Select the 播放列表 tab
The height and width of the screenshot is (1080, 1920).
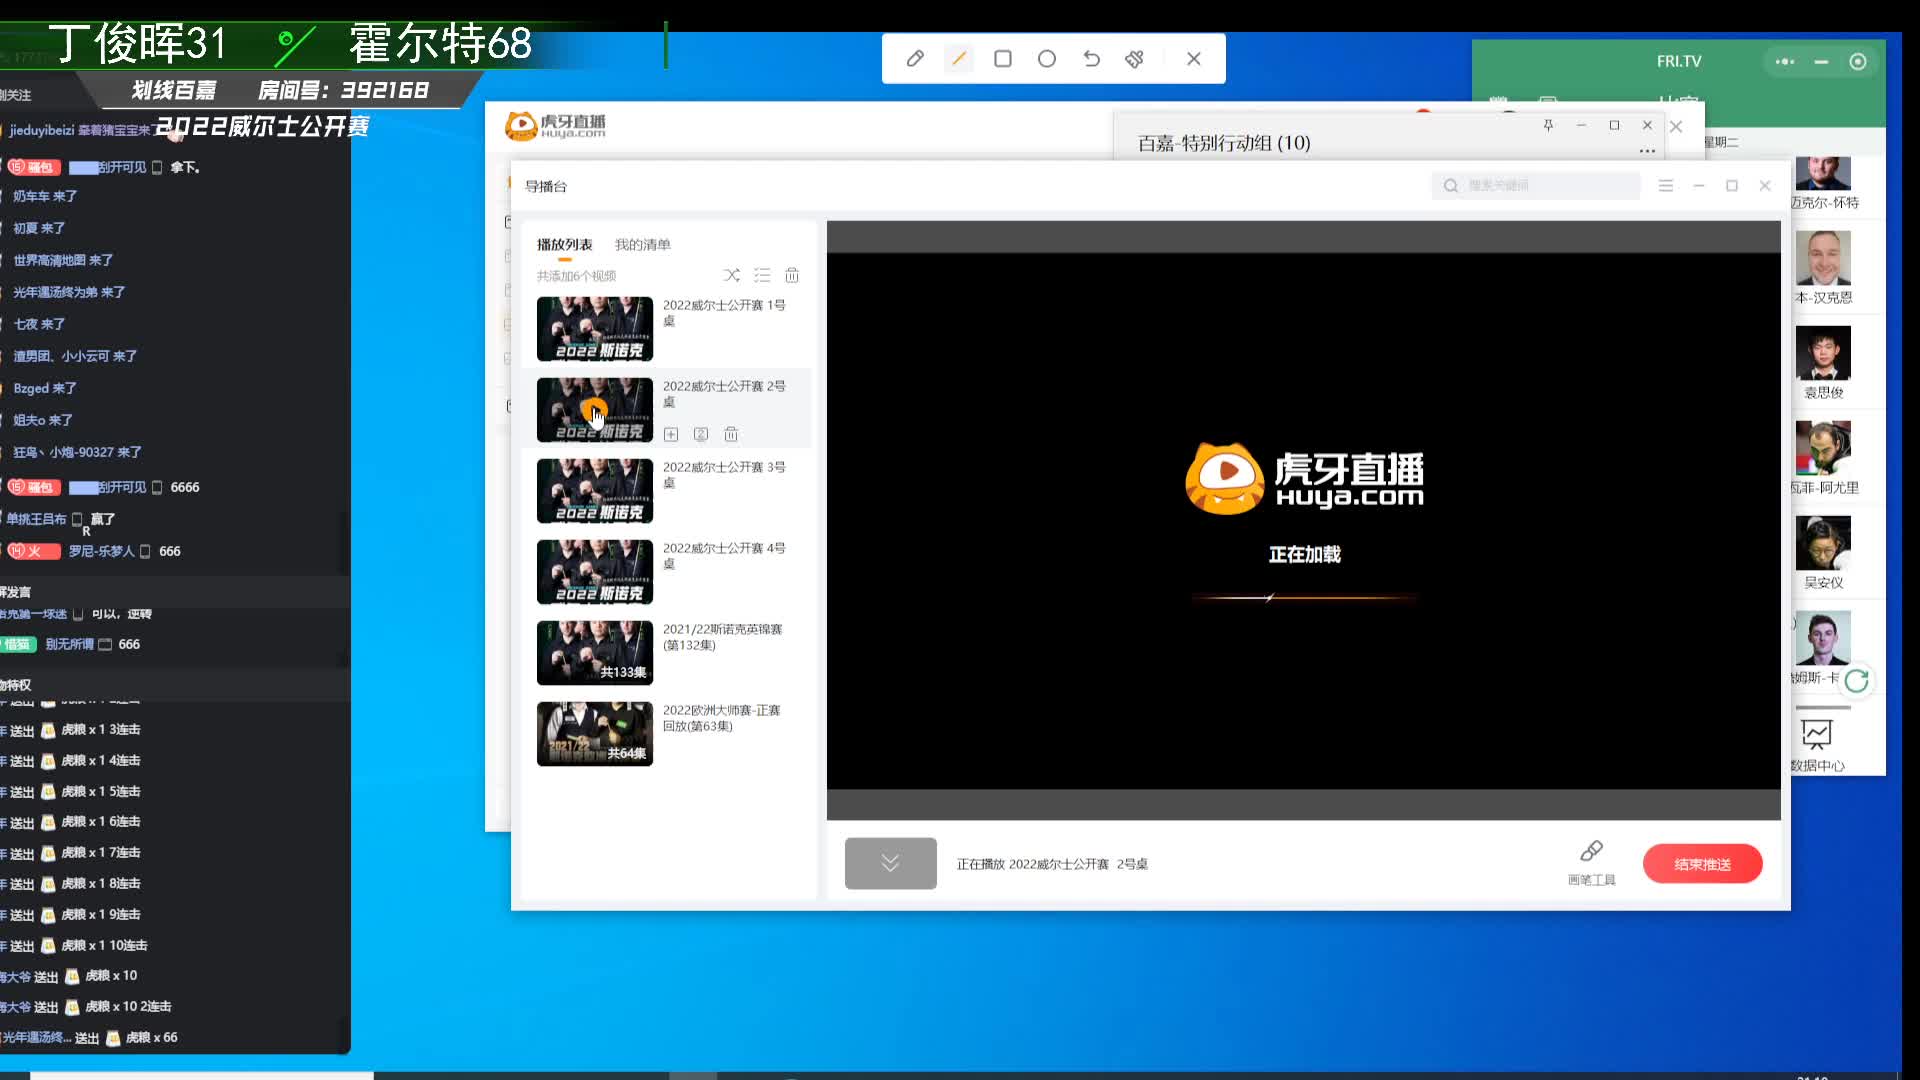(565, 243)
